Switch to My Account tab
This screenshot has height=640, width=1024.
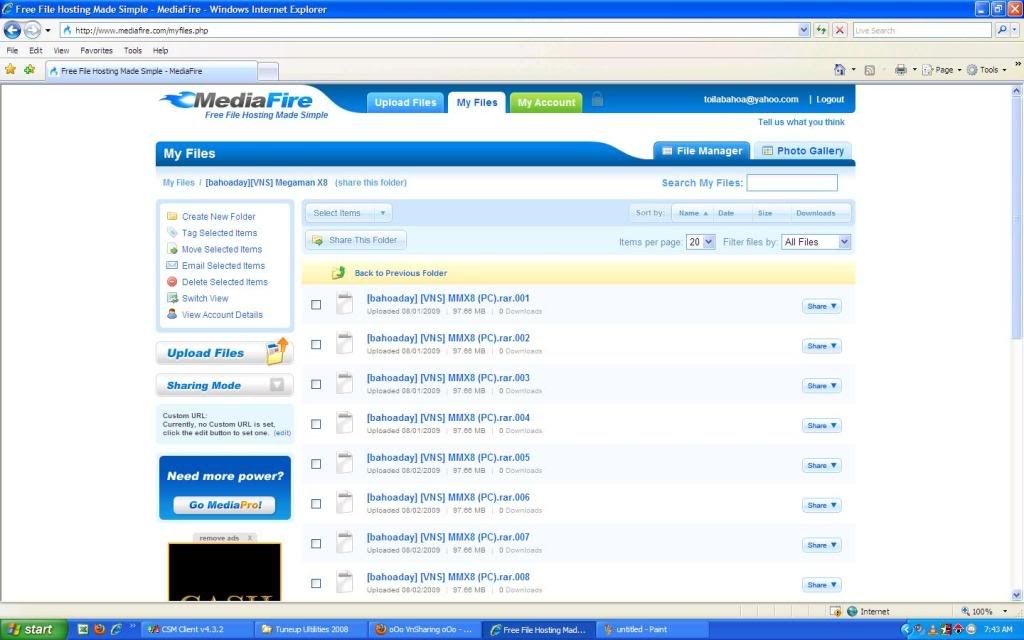[547, 103]
